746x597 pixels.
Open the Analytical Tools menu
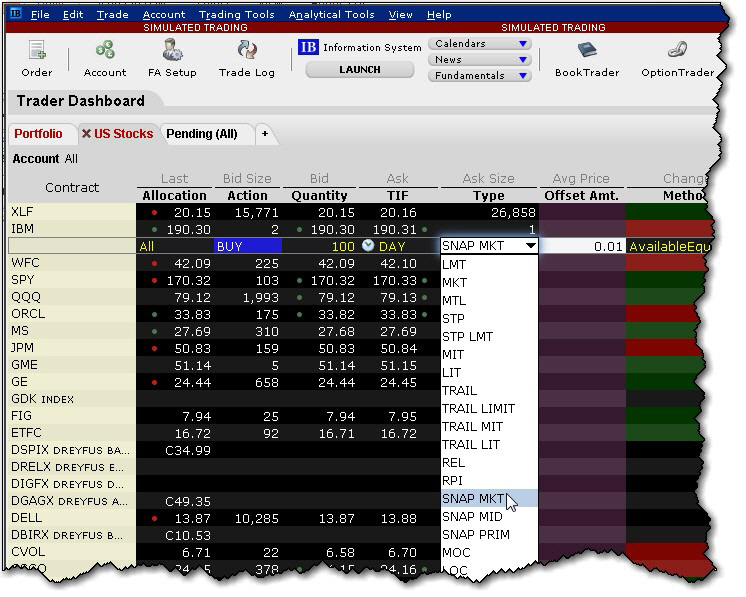click(332, 15)
